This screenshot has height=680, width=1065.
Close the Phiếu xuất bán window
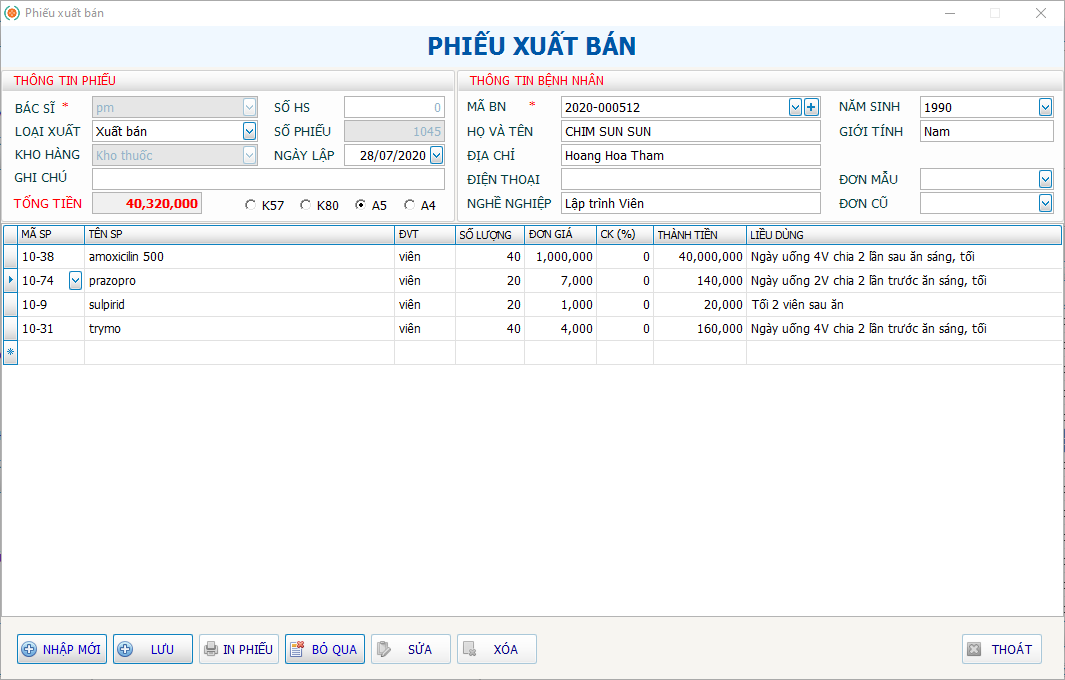click(x=1041, y=13)
